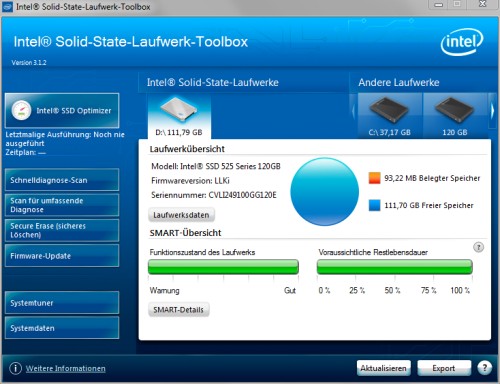Open the Firmware-Update section
The width and height of the screenshot is (500, 384).
pyautogui.click(x=62, y=256)
